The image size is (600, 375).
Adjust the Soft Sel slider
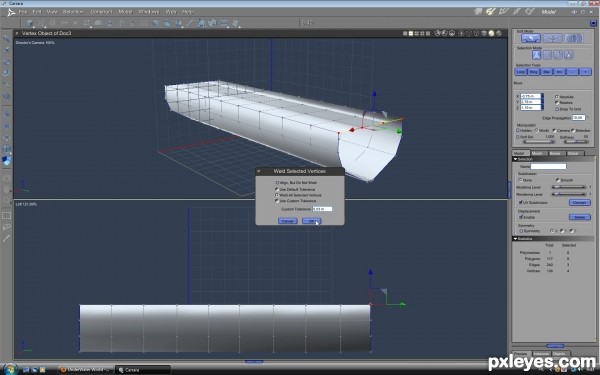click(539, 142)
